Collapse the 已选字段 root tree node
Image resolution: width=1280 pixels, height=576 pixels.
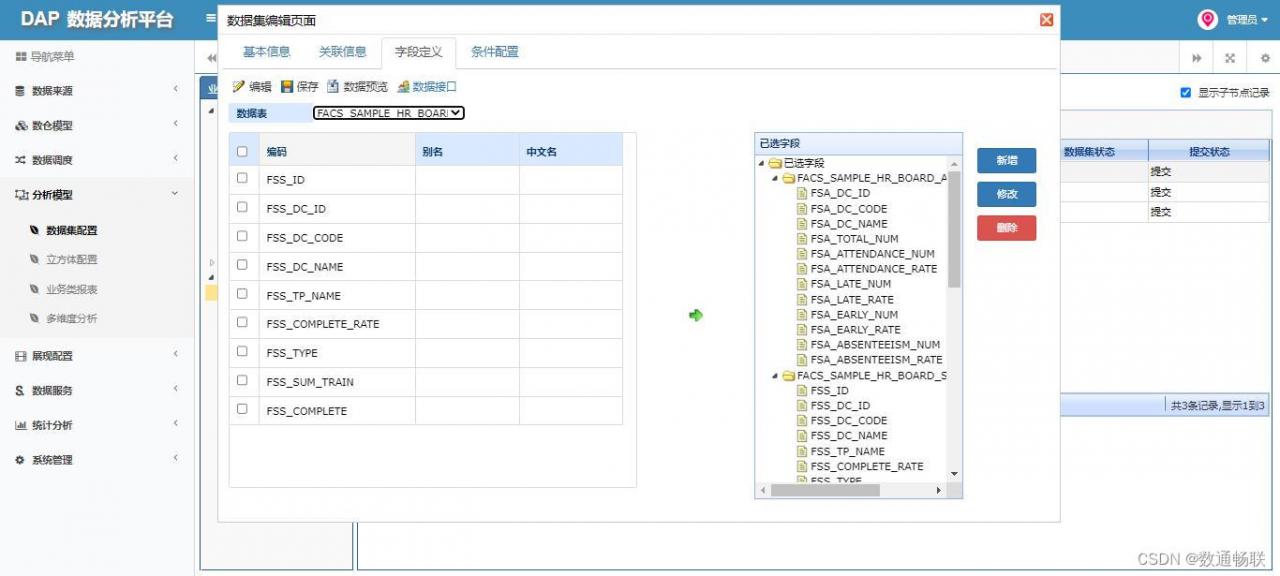[x=761, y=163]
